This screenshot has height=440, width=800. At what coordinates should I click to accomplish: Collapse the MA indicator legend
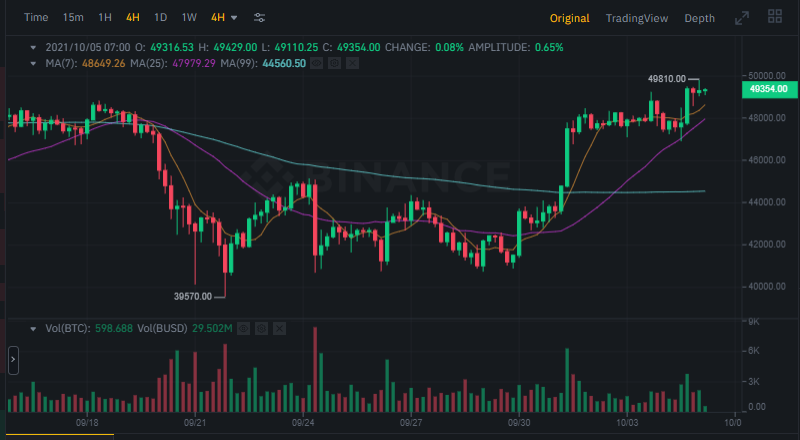33,63
